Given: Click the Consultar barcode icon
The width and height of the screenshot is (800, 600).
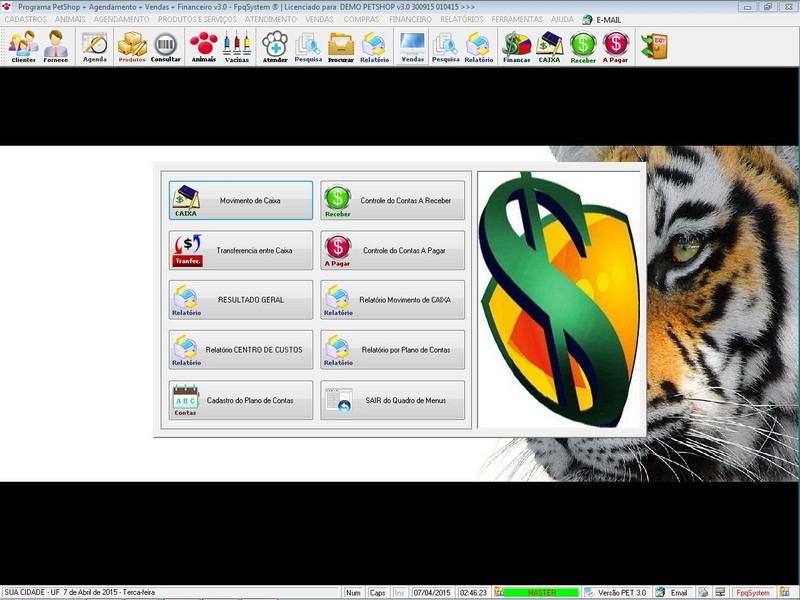Looking at the screenshot, I should point(166,46).
